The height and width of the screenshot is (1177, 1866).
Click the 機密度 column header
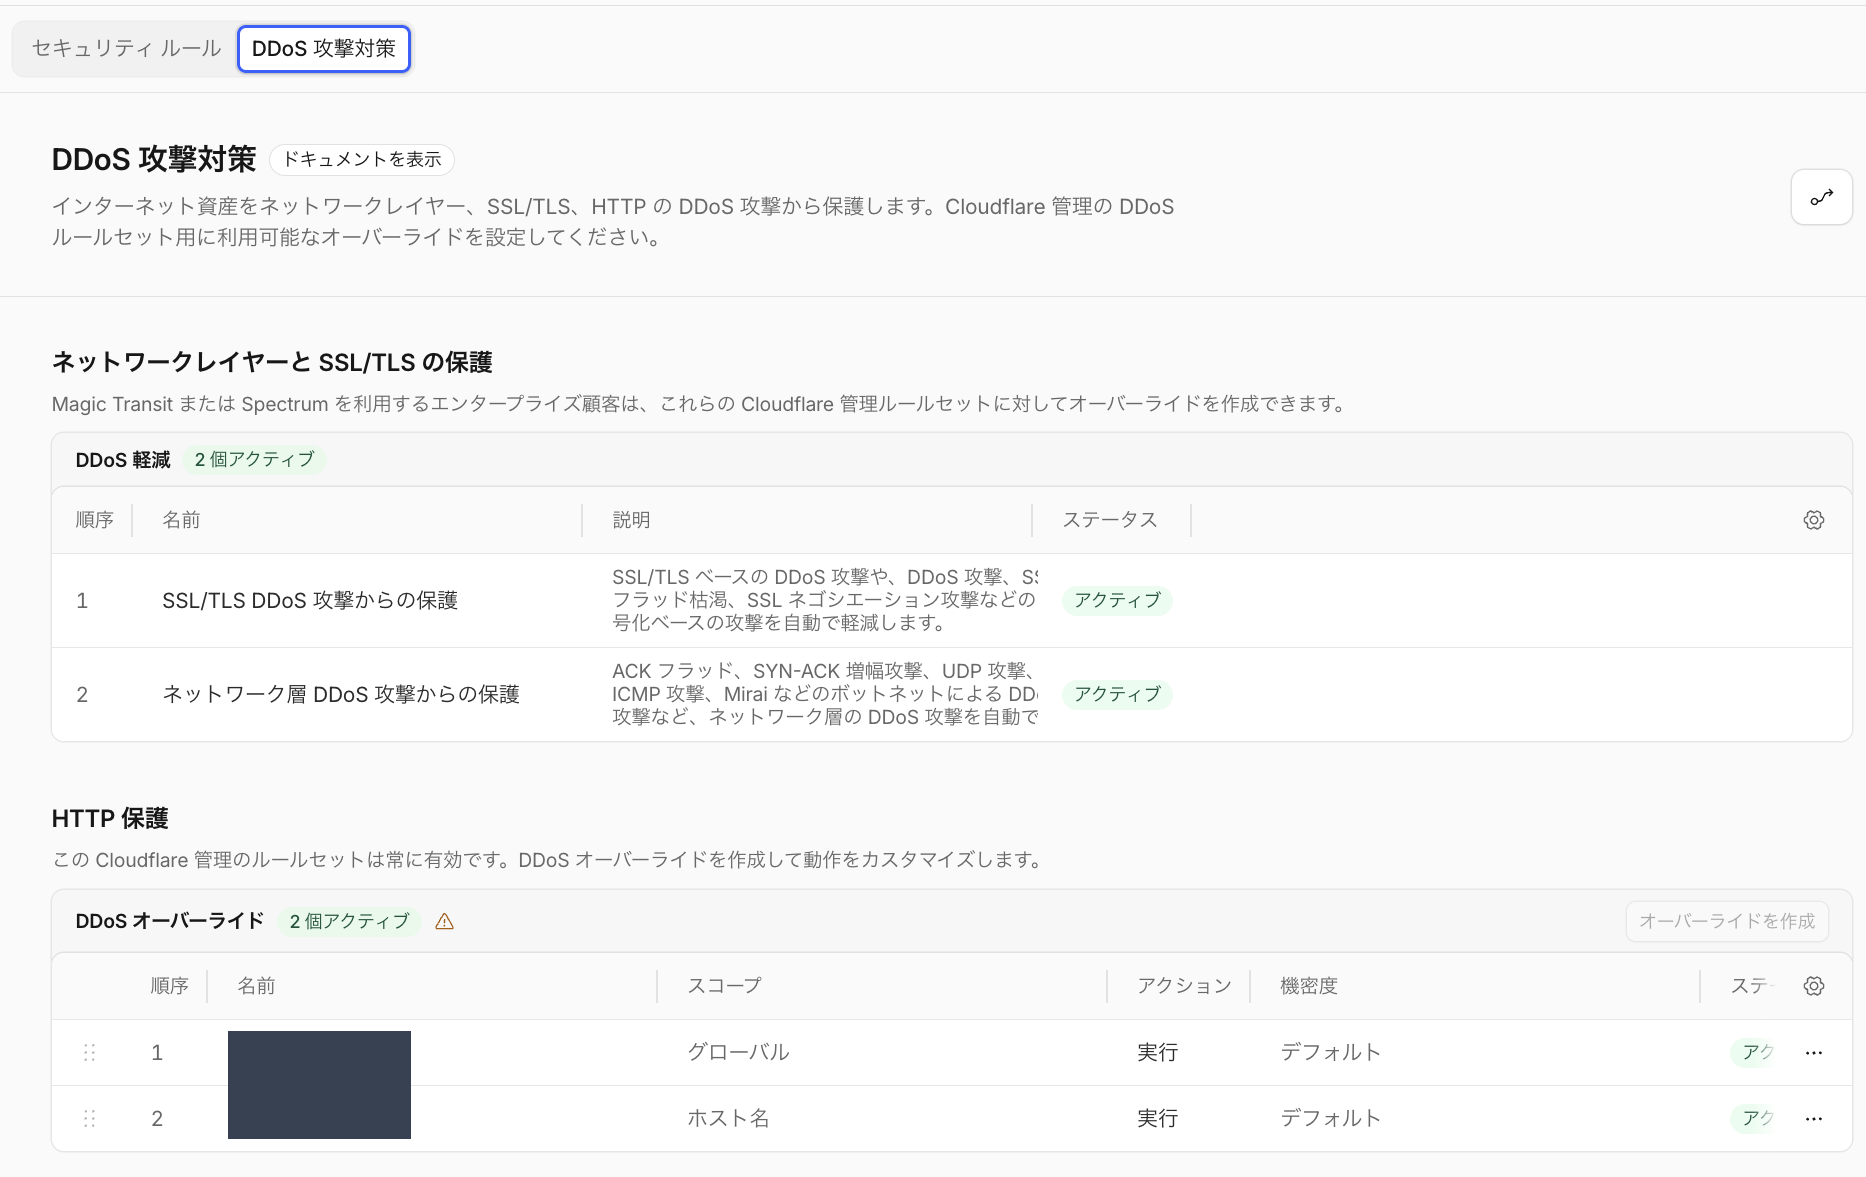[1309, 986]
